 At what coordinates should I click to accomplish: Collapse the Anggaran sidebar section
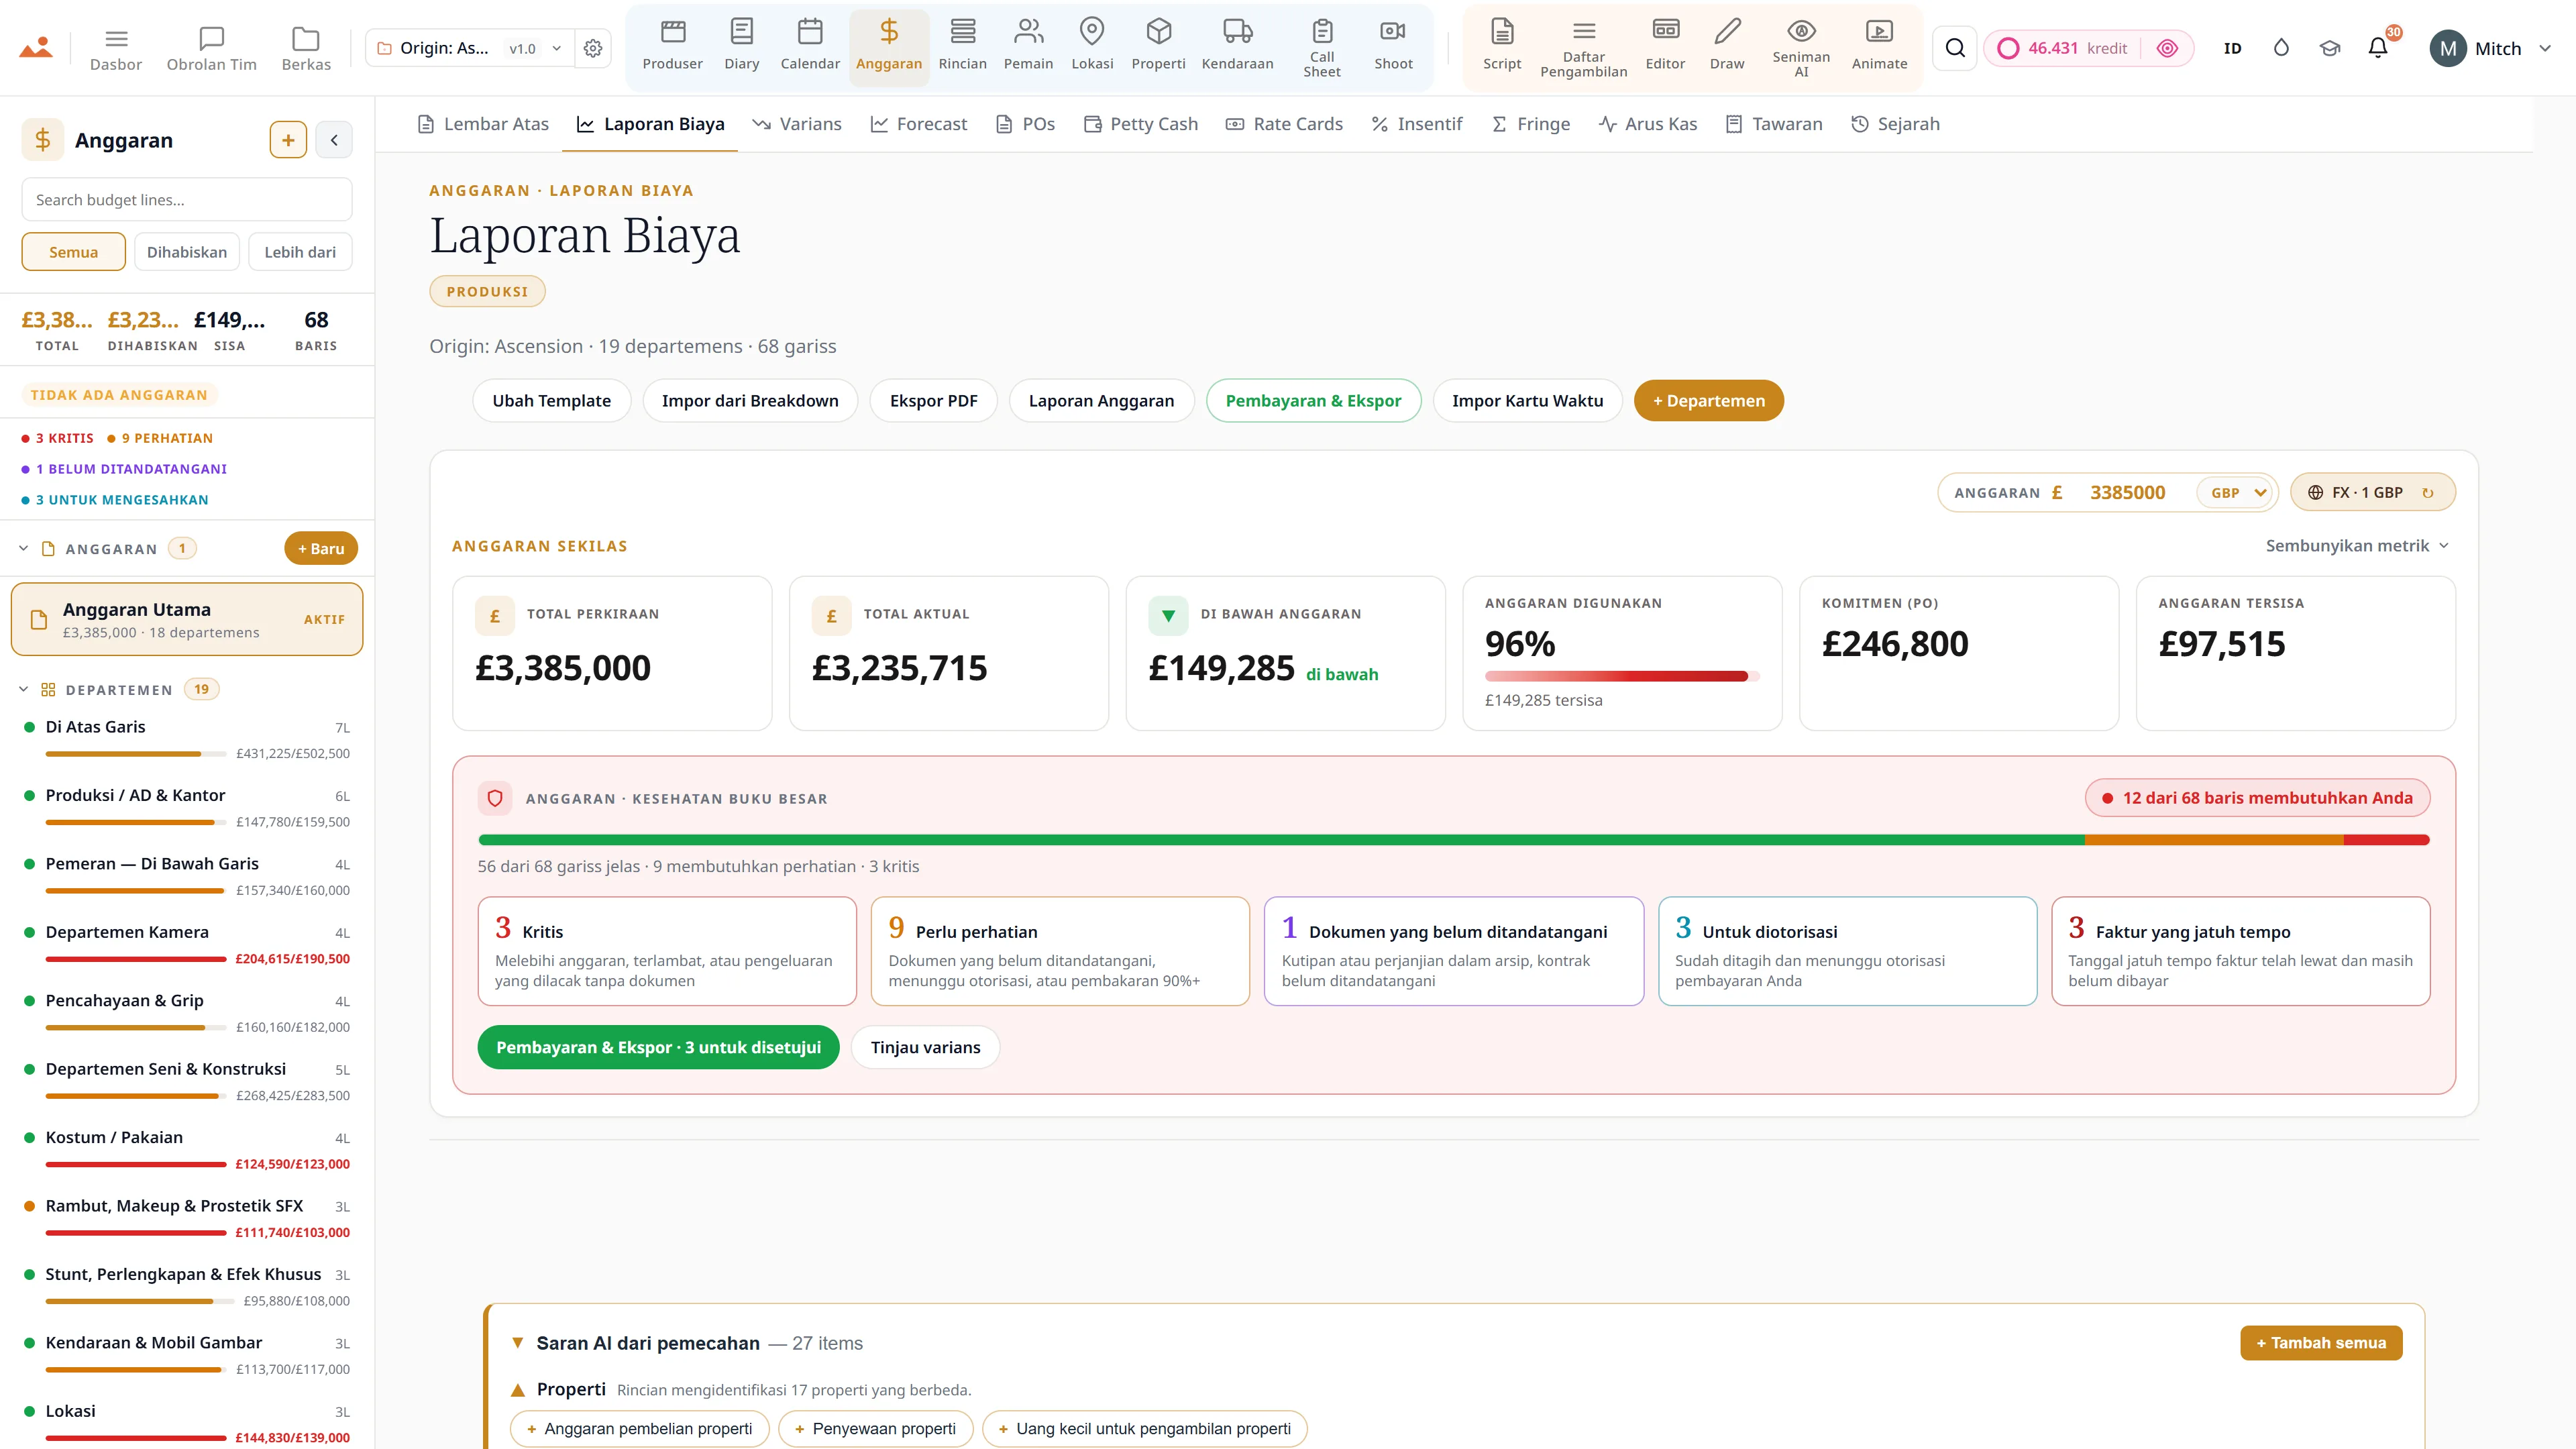[24, 548]
